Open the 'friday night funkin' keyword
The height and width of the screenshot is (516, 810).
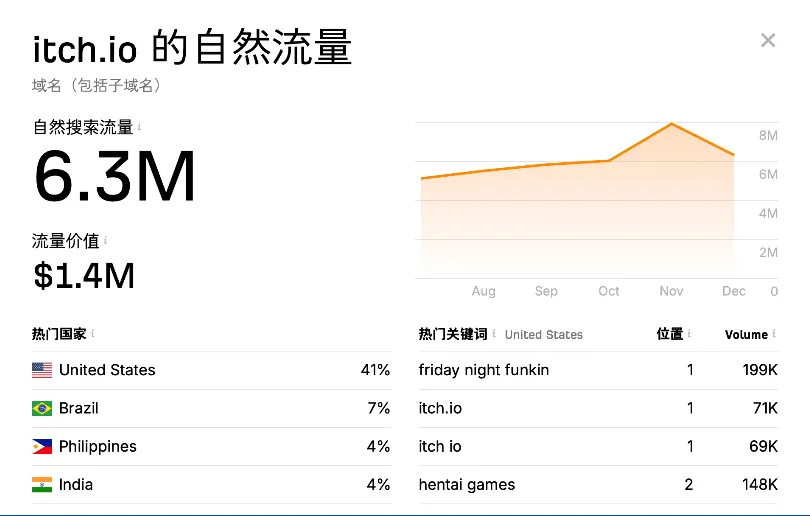pos(484,370)
